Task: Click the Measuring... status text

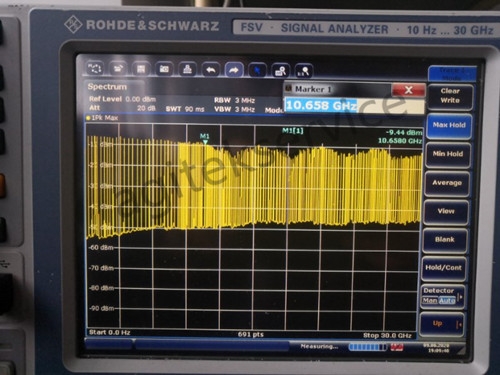Action: (x=319, y=347)
